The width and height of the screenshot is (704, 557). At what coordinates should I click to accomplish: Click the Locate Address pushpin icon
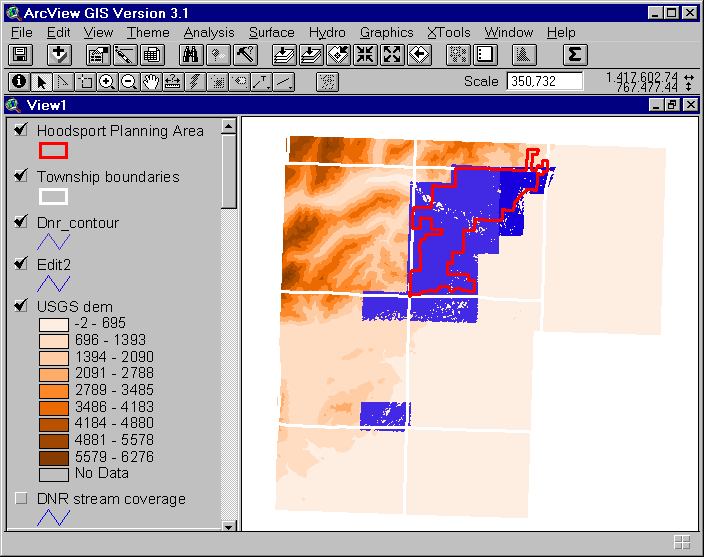218,55
